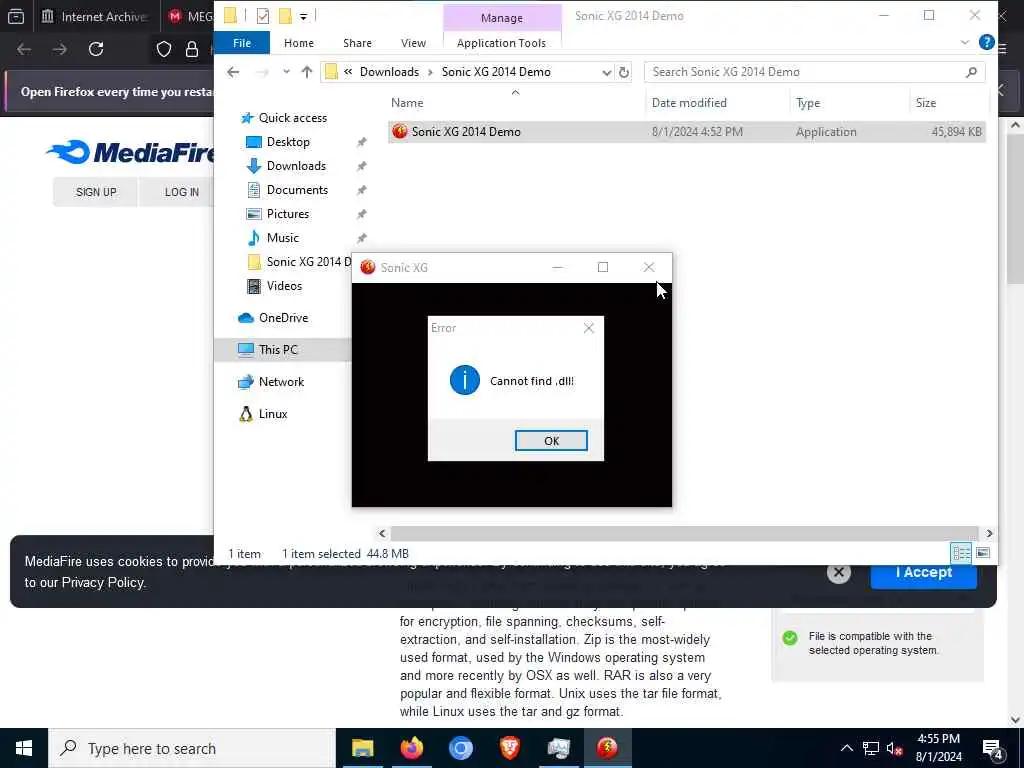Open Pictures in the navigation pane
Image resolution: width=1024 pixels, height=768 pixels.
287,214
